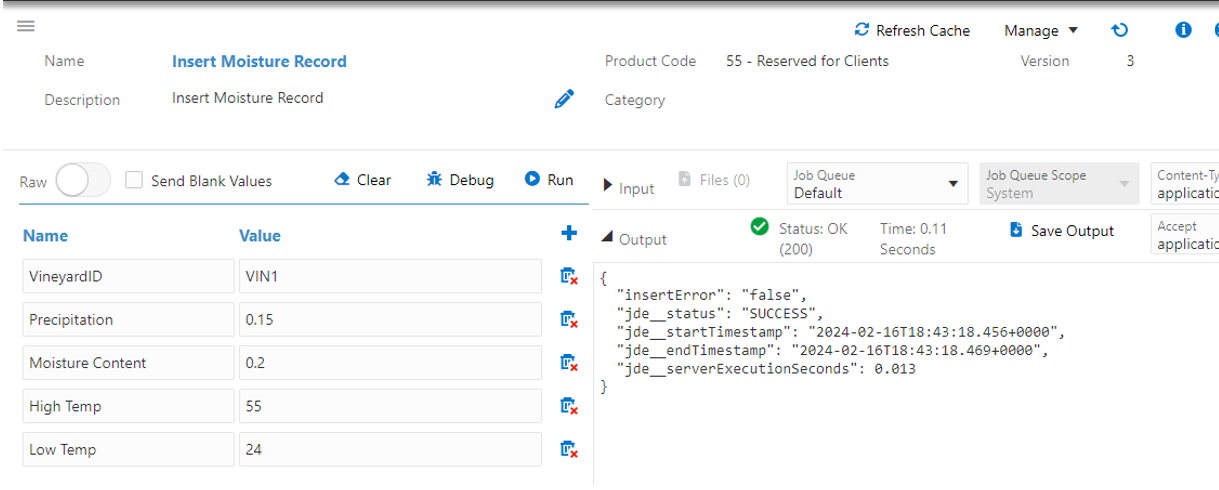Click the blue plus add-row icon
The height and width of the screenshot is (490, 1219).
pyautogui.click(x=569, y=234)
